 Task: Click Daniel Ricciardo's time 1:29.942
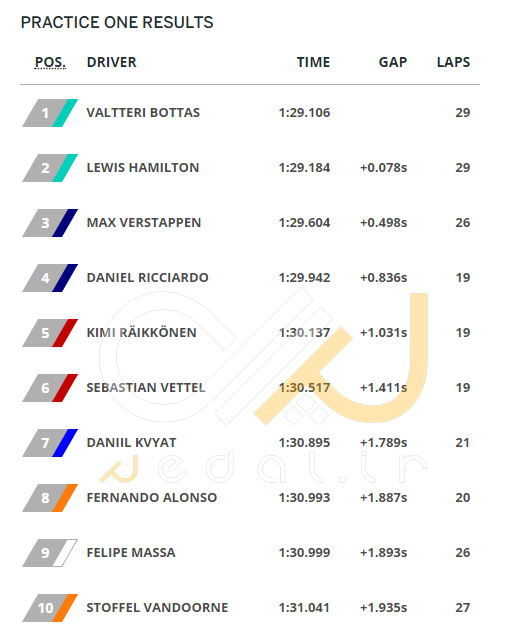[x=305, y=278]
